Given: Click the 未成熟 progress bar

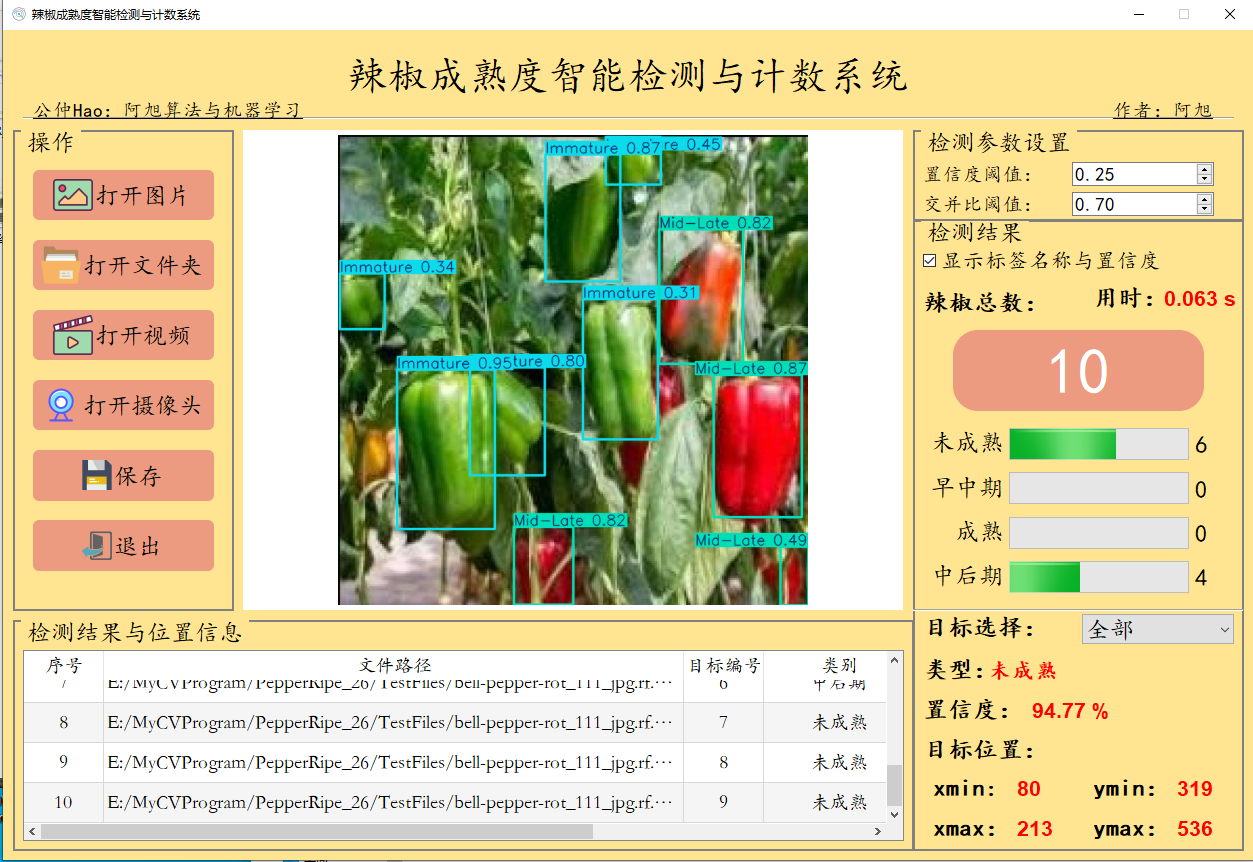Looking at the screenshot, I should (x=1098, y=444).
